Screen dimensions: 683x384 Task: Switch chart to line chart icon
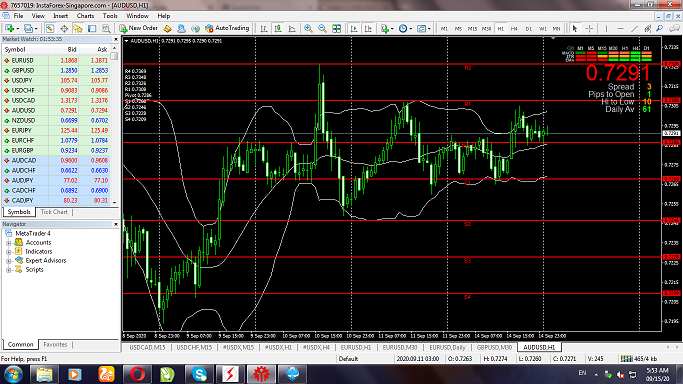(292, 28)
